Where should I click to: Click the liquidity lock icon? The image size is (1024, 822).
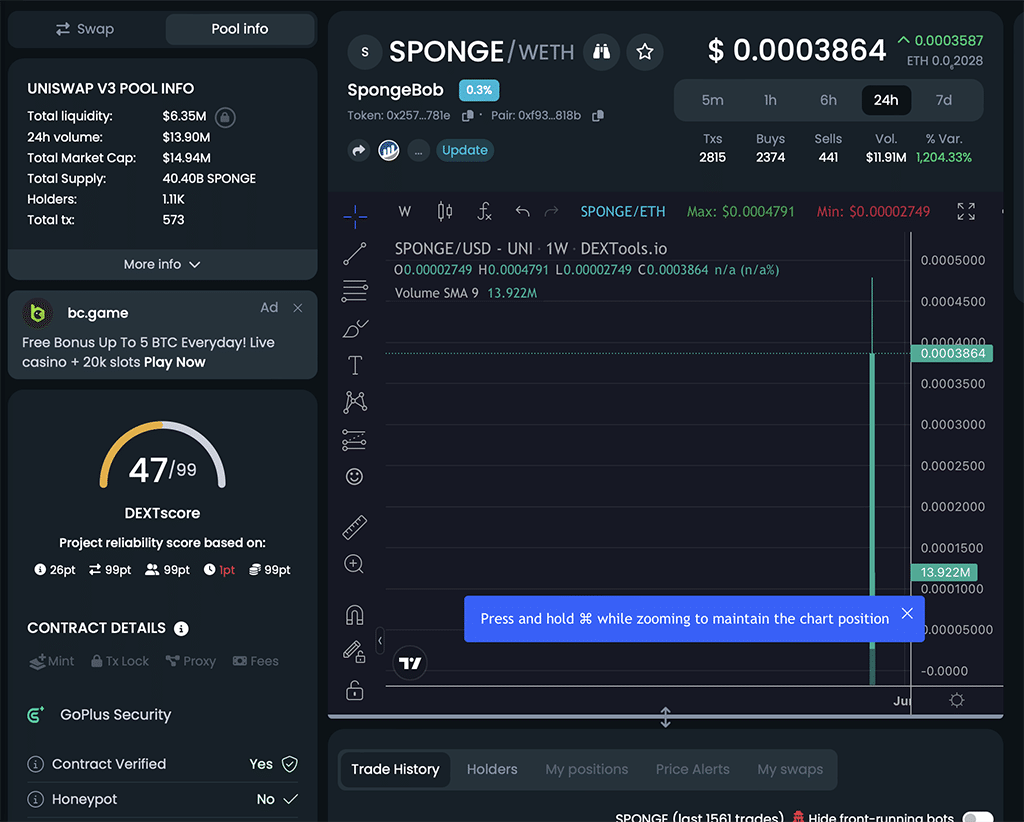(225, 117)
